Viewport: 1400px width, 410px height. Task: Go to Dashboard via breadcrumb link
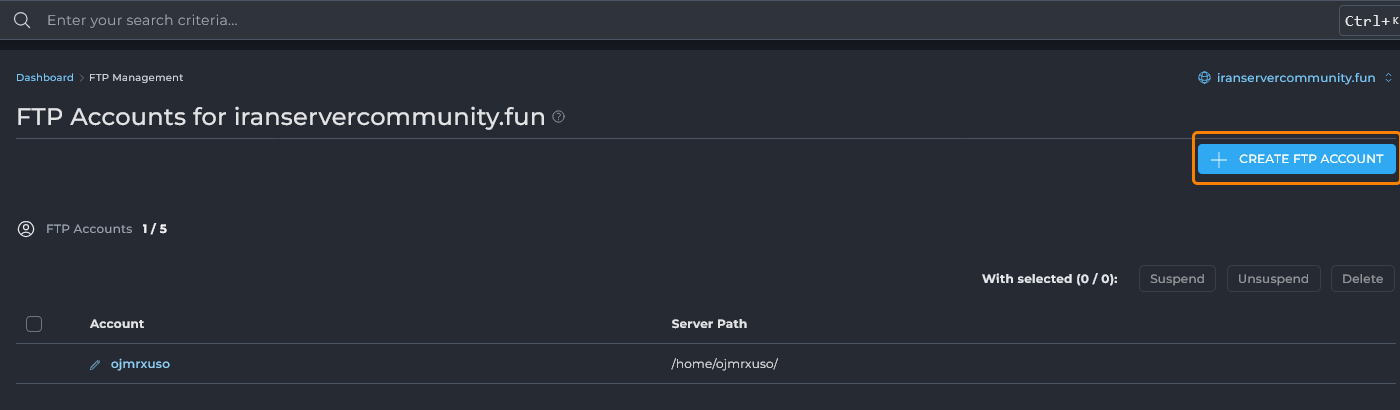(44, 78)
